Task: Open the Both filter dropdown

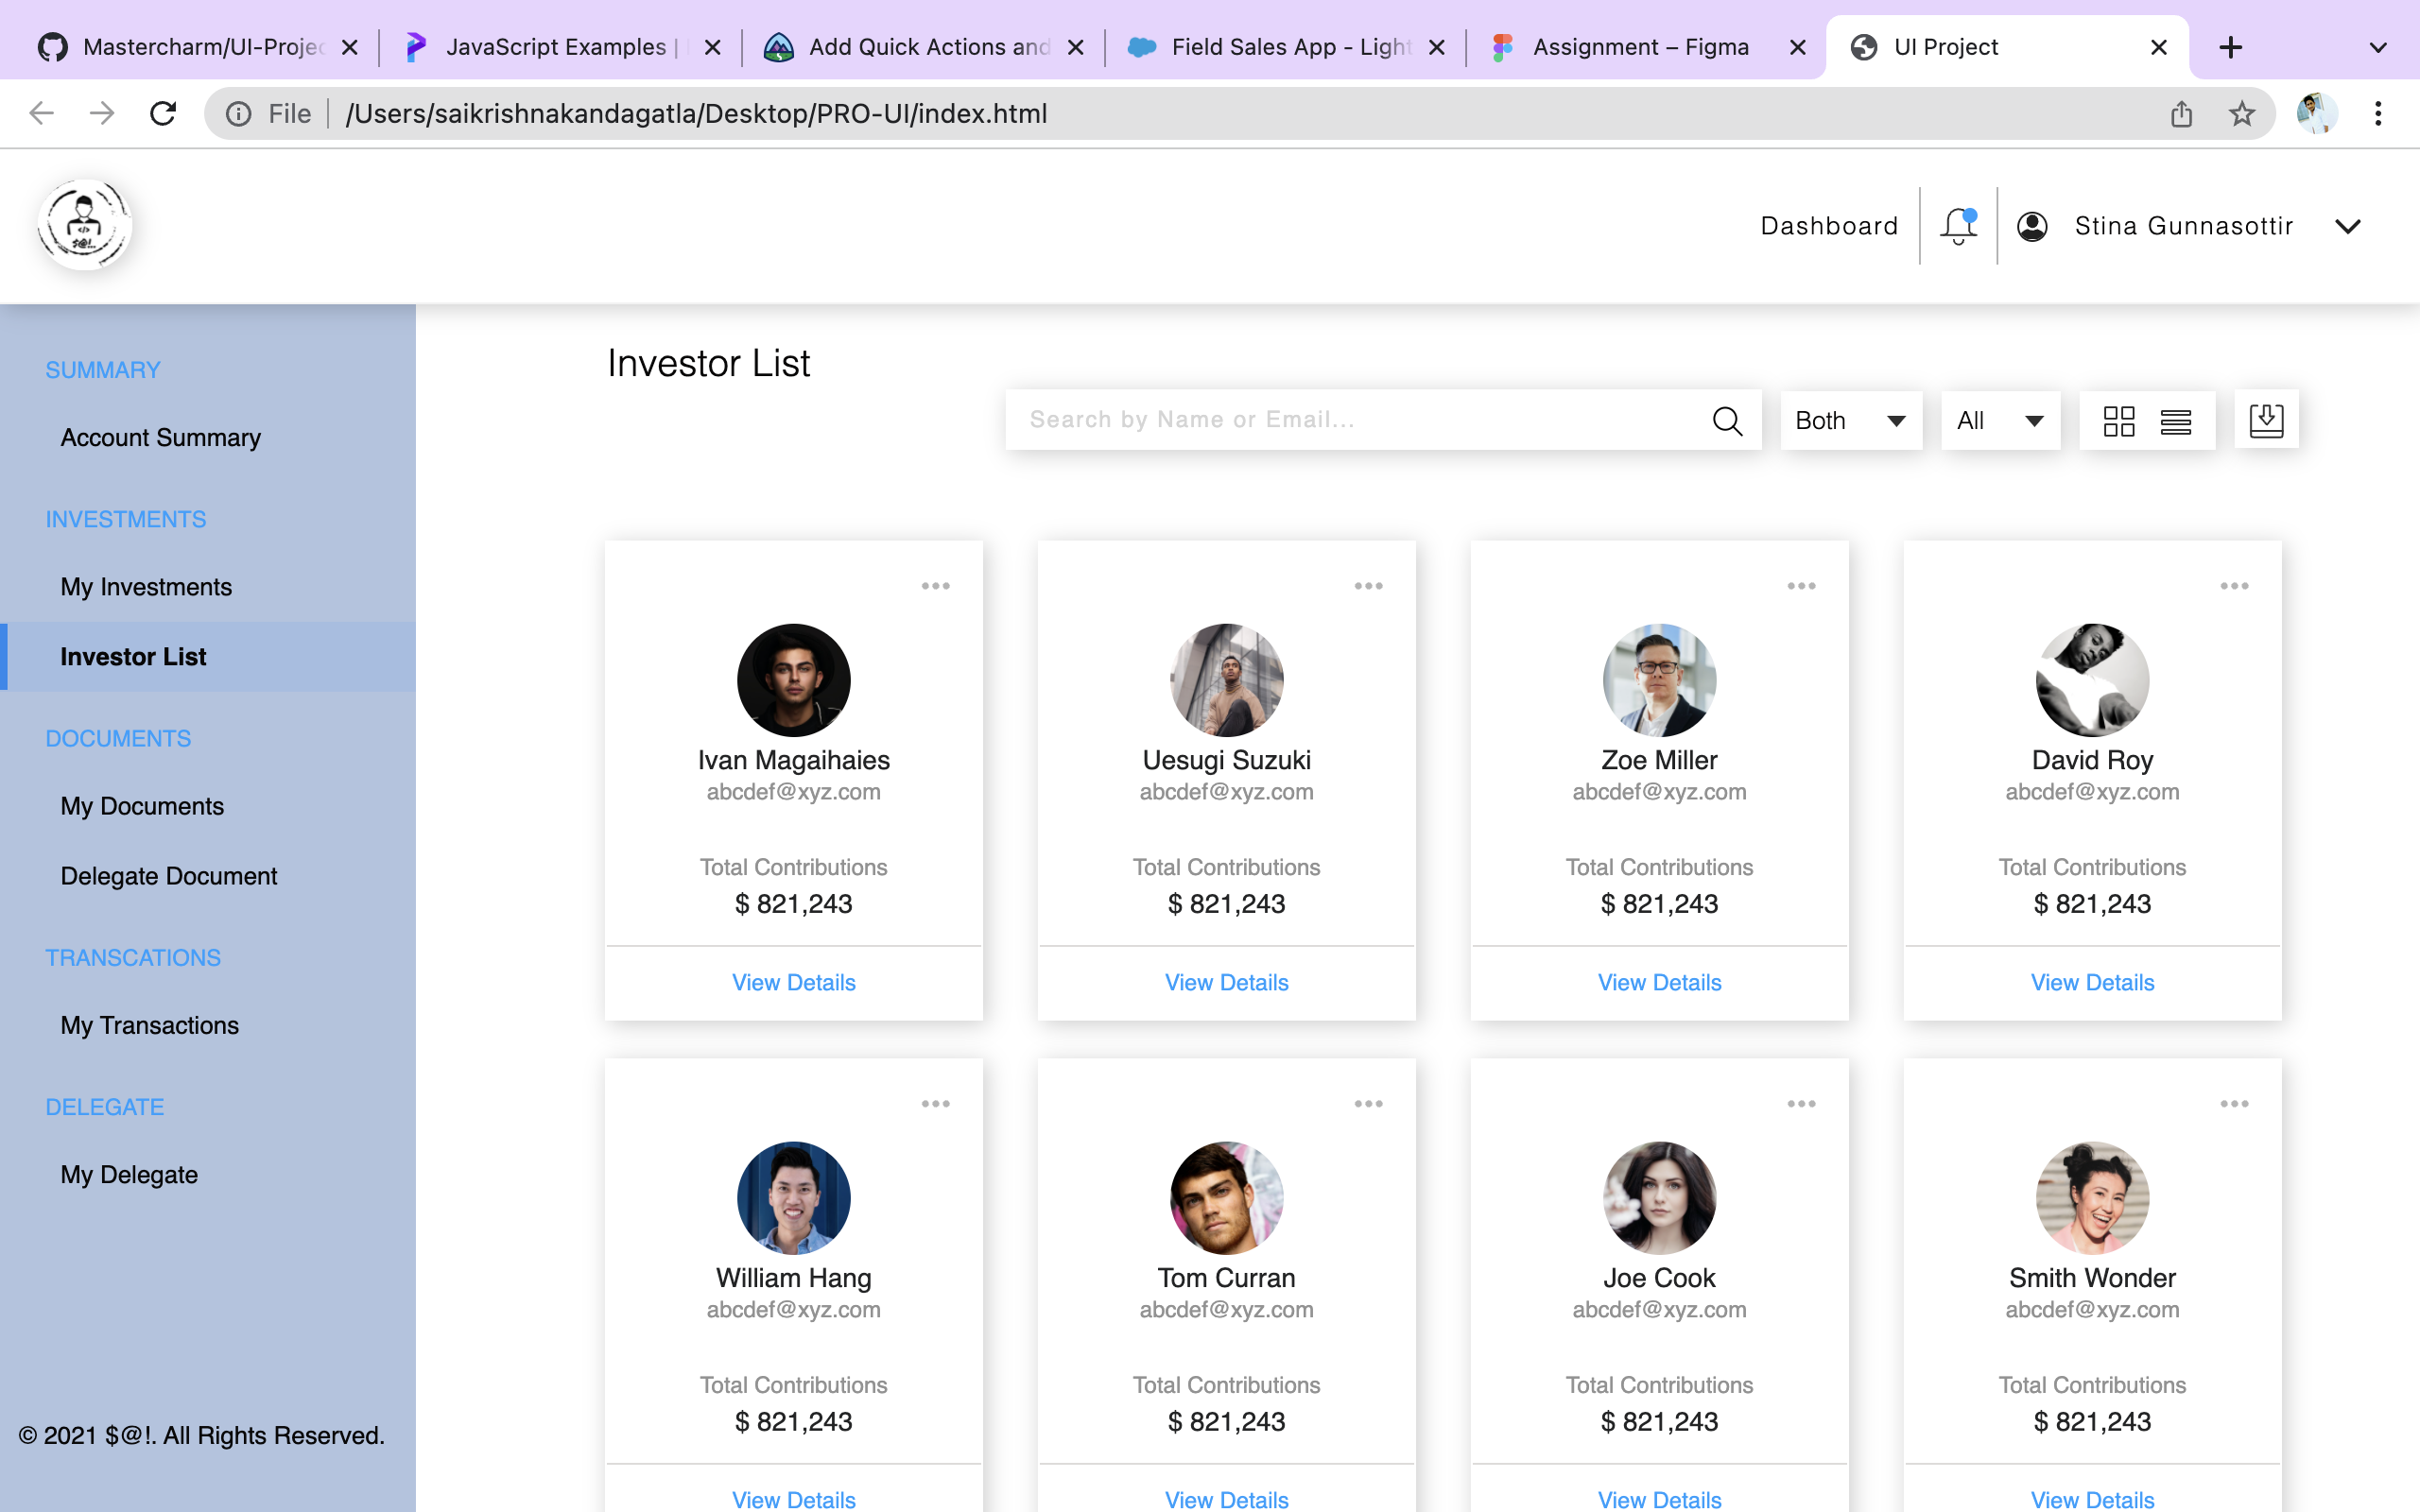Action: [x=1850, y=421]
